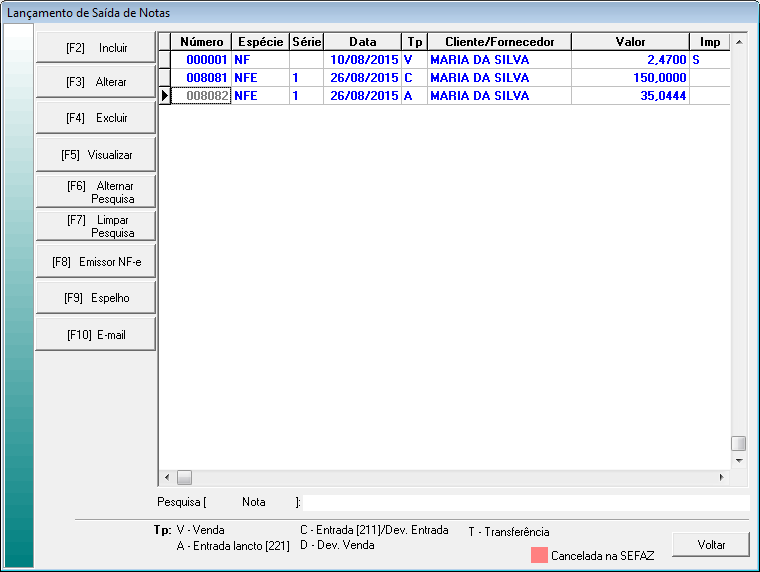760x572 pixels.
Task: Click the Voltar button
Action: 710,545
